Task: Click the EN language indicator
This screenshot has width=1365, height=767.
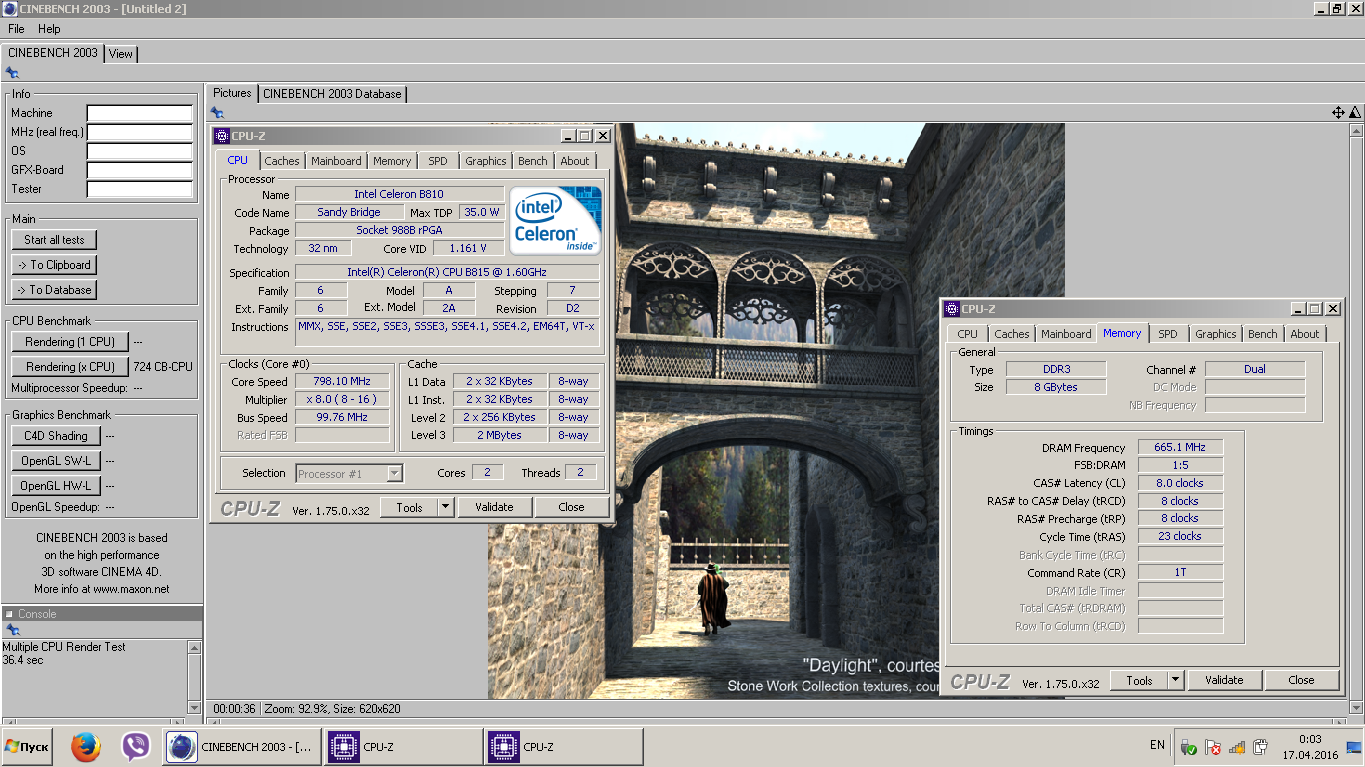Action: pyautogui.click(x=1157, y=745)
